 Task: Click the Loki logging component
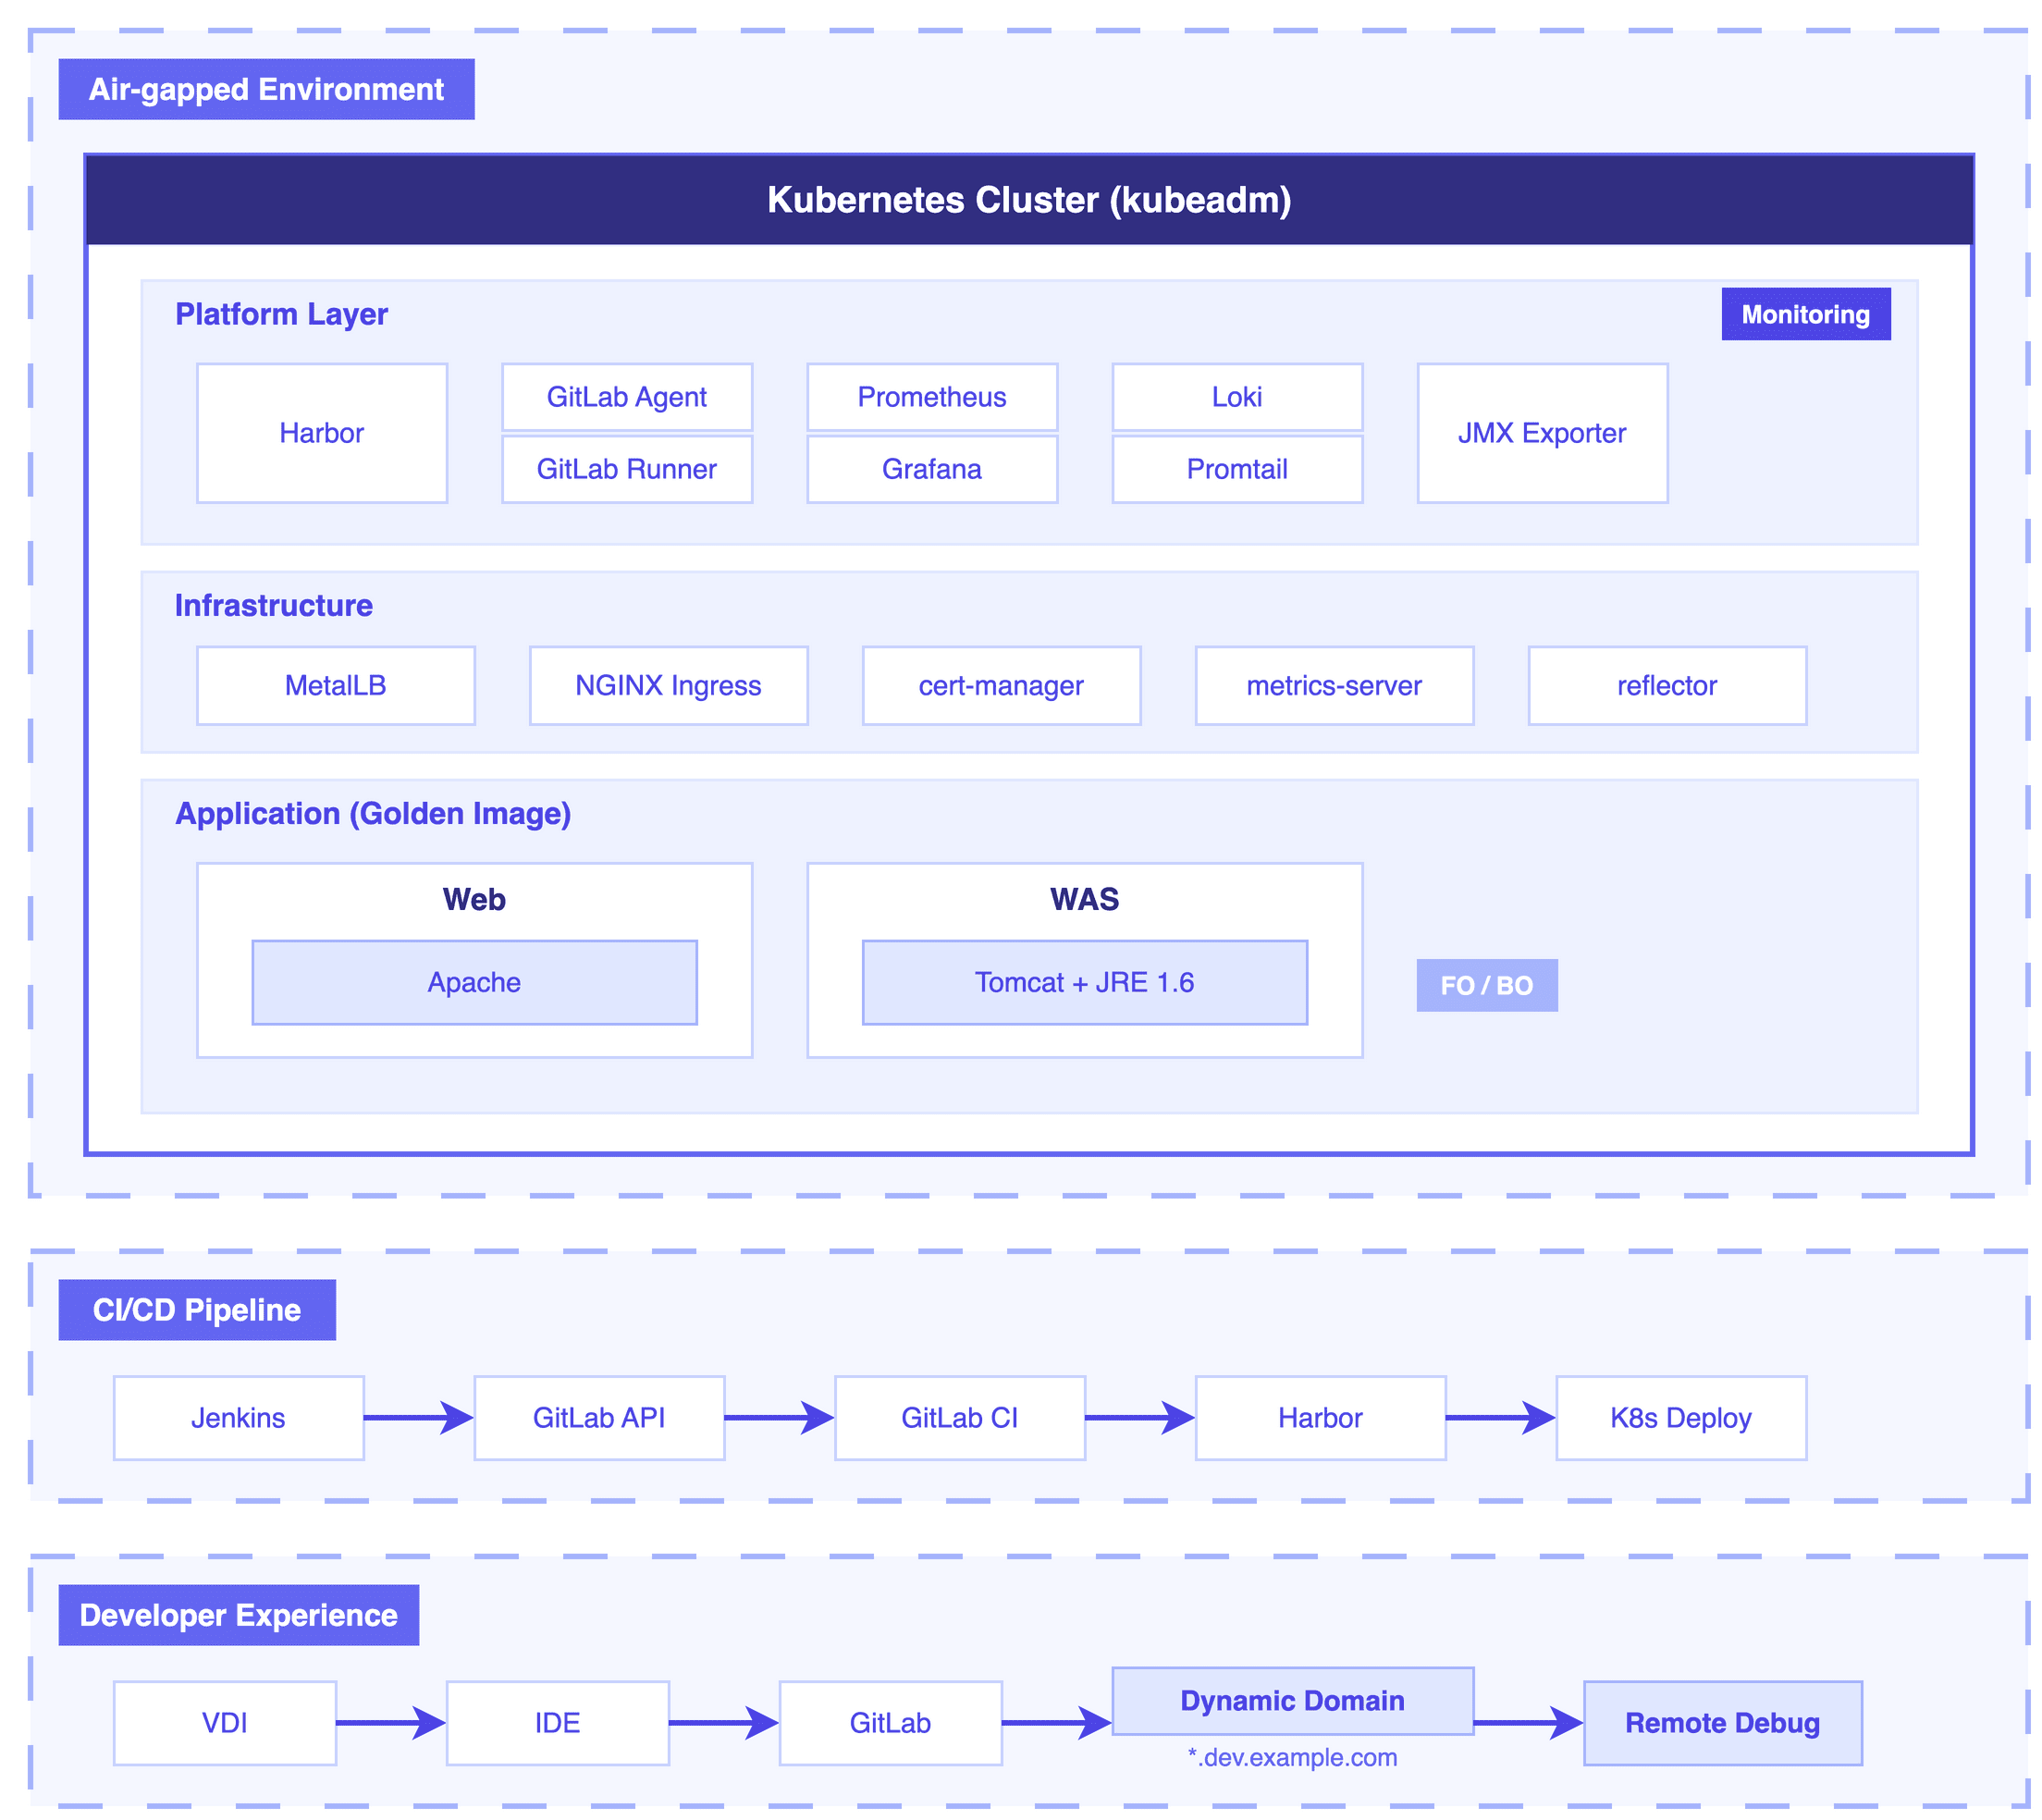click(x=1237, y=396)
